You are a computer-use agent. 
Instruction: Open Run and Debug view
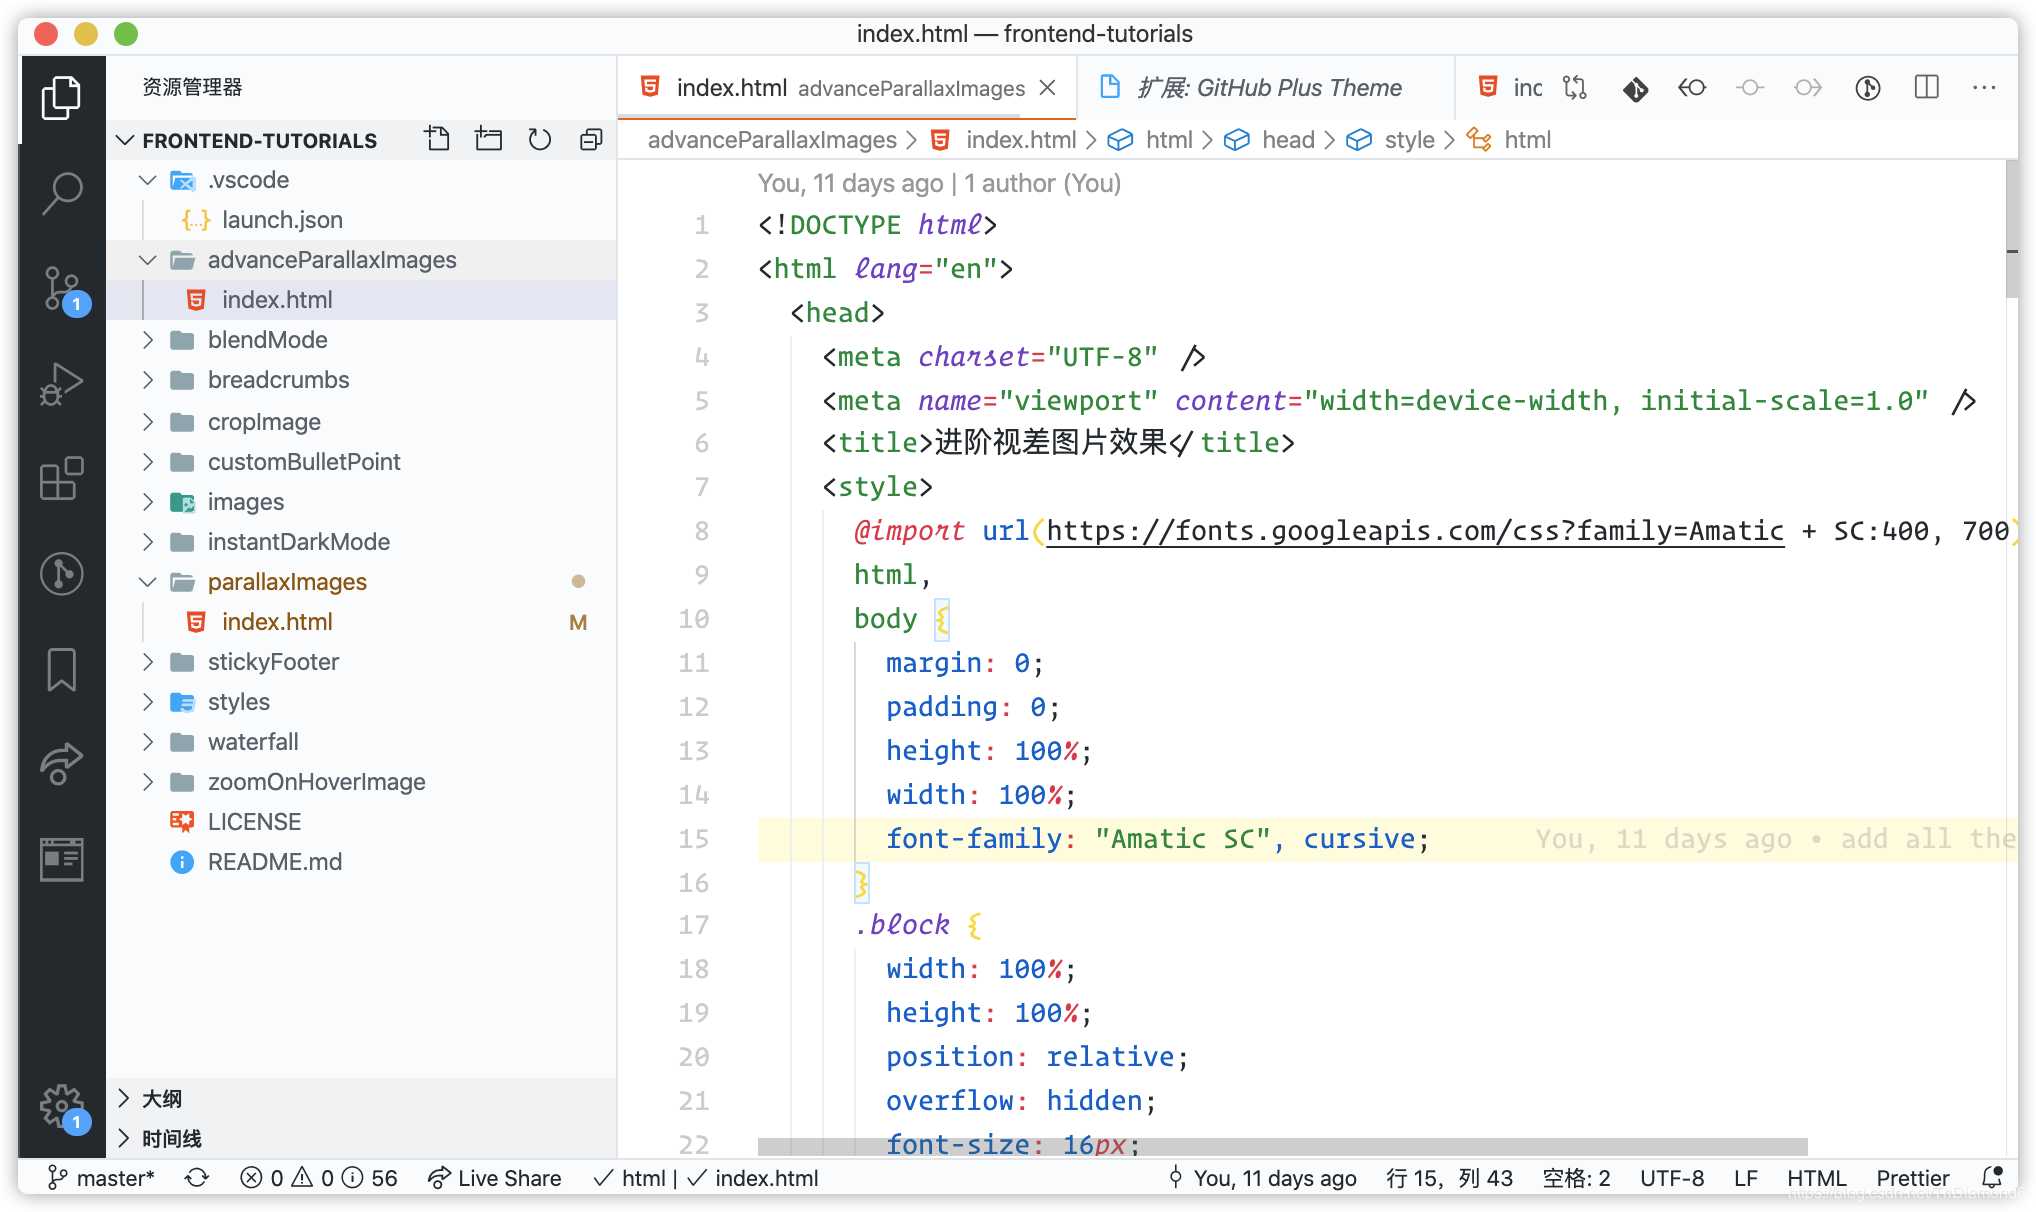point(61,385)
